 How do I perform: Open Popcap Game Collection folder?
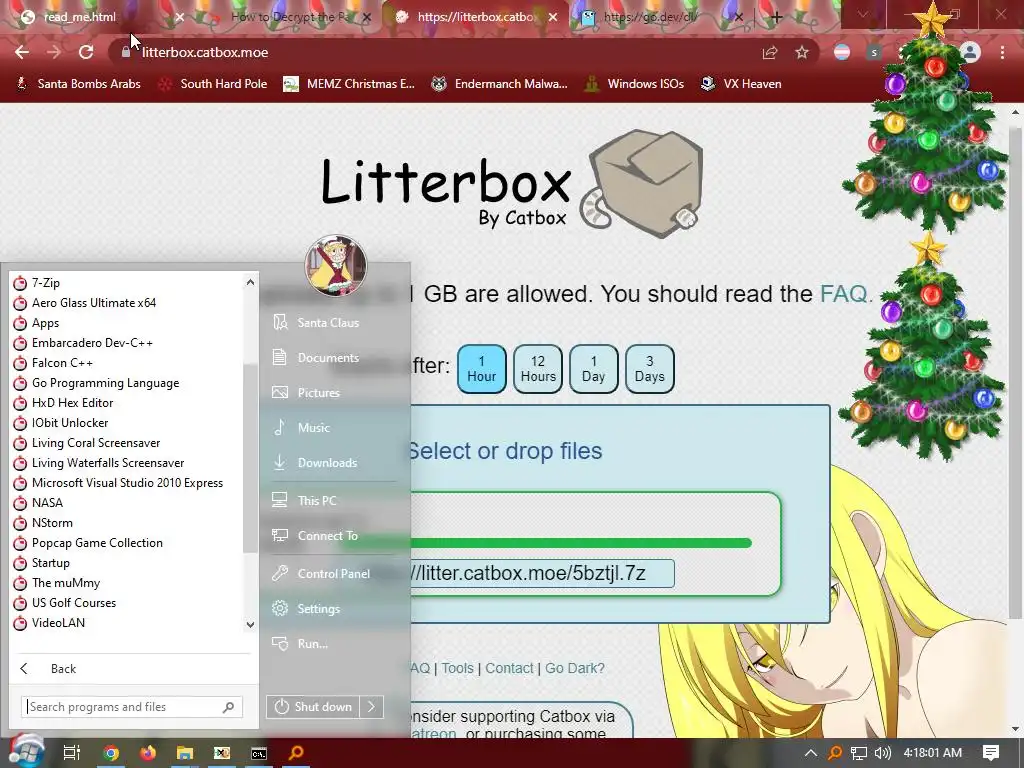(127, 543)
